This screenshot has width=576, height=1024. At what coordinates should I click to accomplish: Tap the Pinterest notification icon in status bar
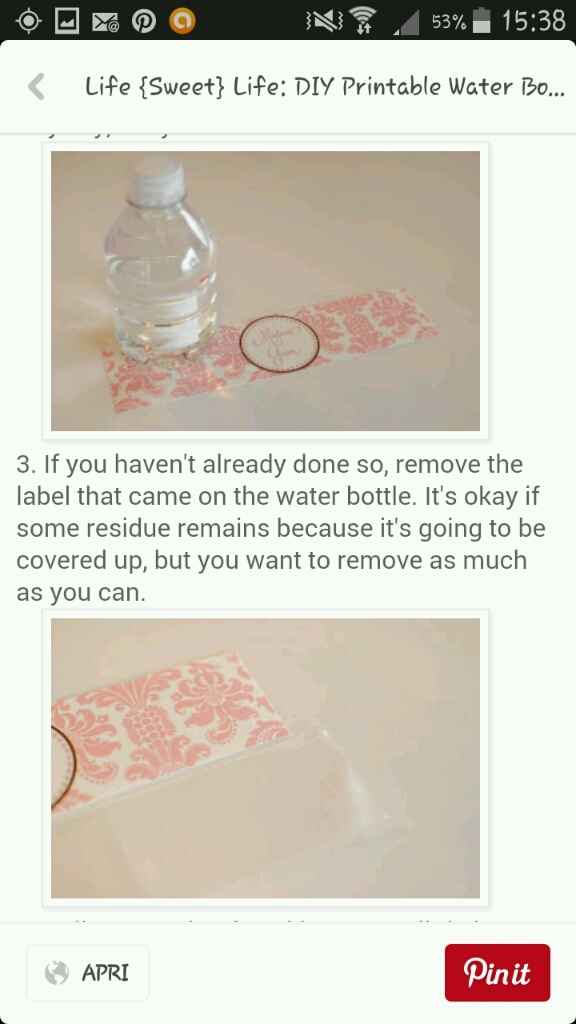143,22
